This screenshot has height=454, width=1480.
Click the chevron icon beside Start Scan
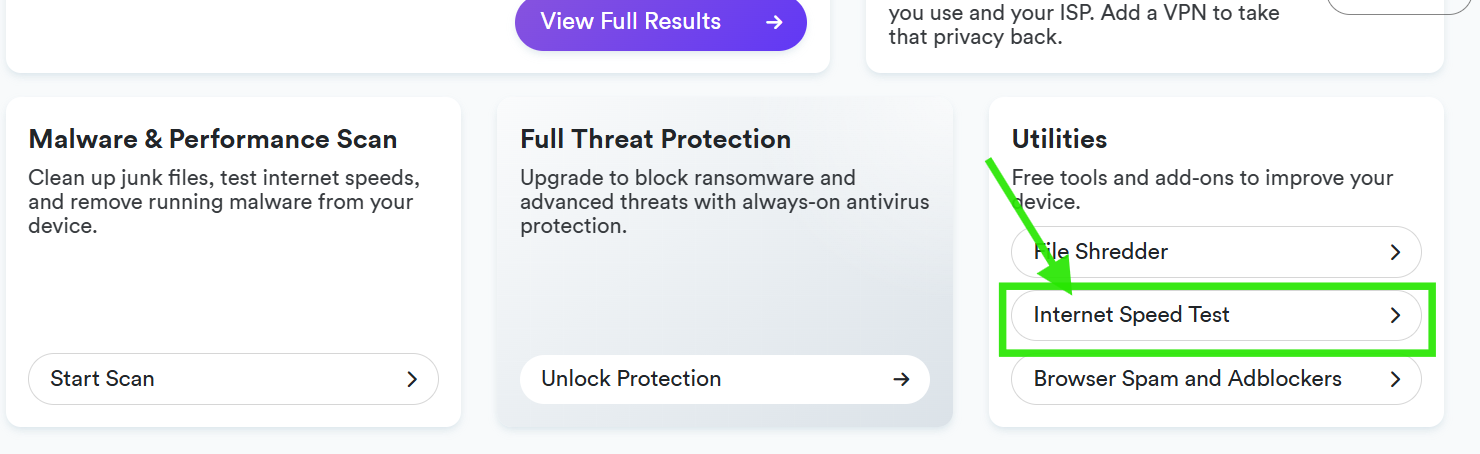(412, 379)
